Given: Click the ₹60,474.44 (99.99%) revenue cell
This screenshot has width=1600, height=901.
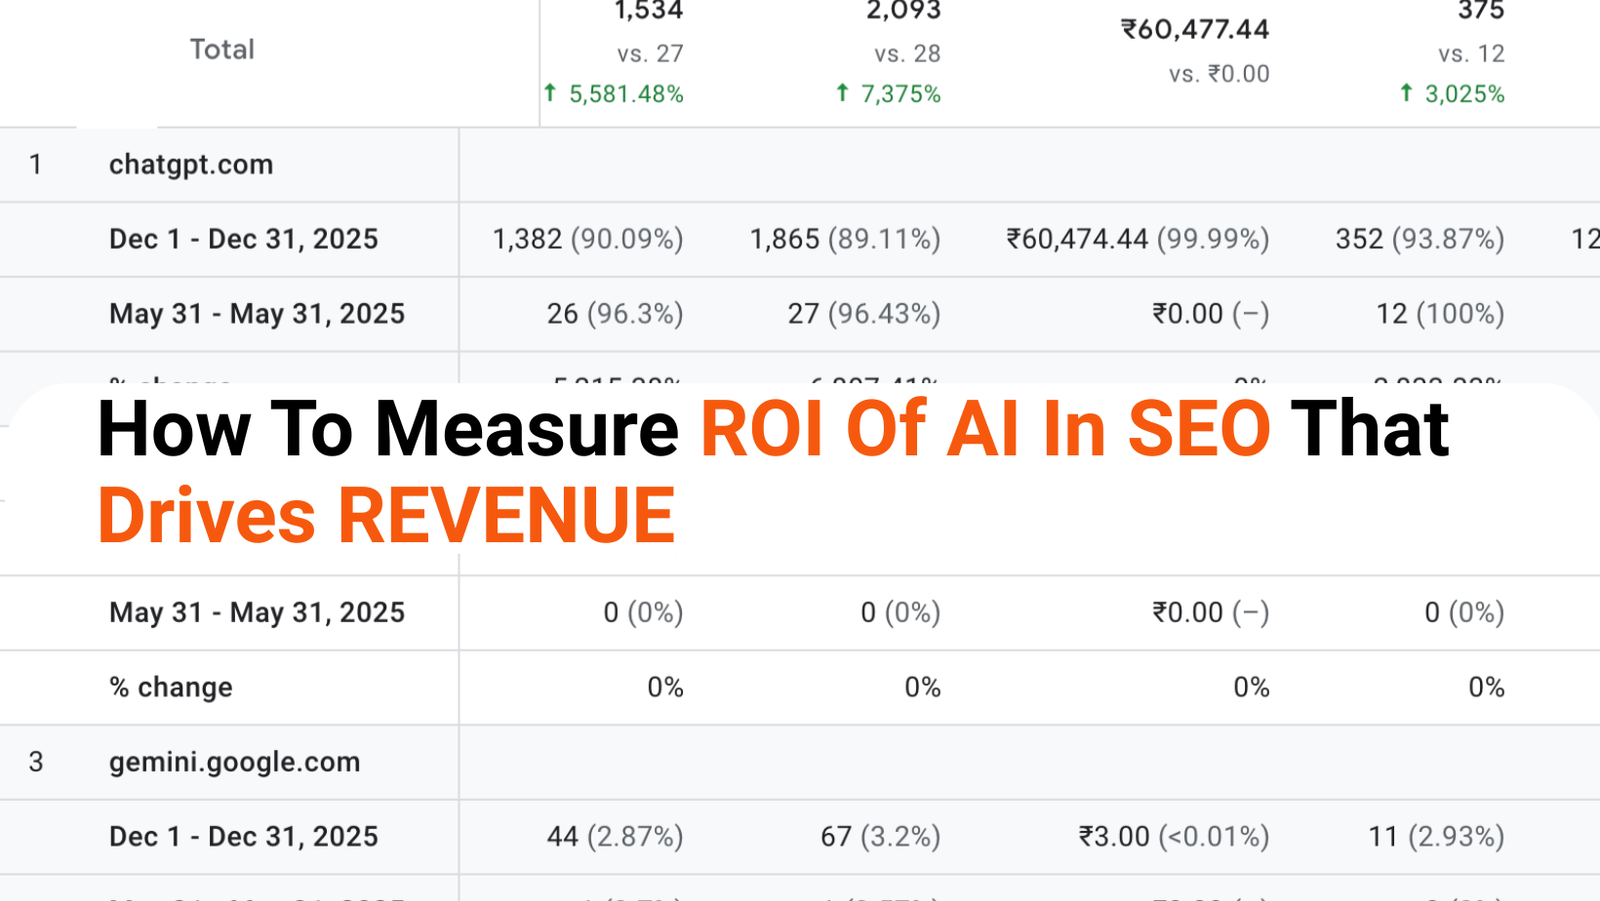Looking at the screenshot, I should point(1138,240).
